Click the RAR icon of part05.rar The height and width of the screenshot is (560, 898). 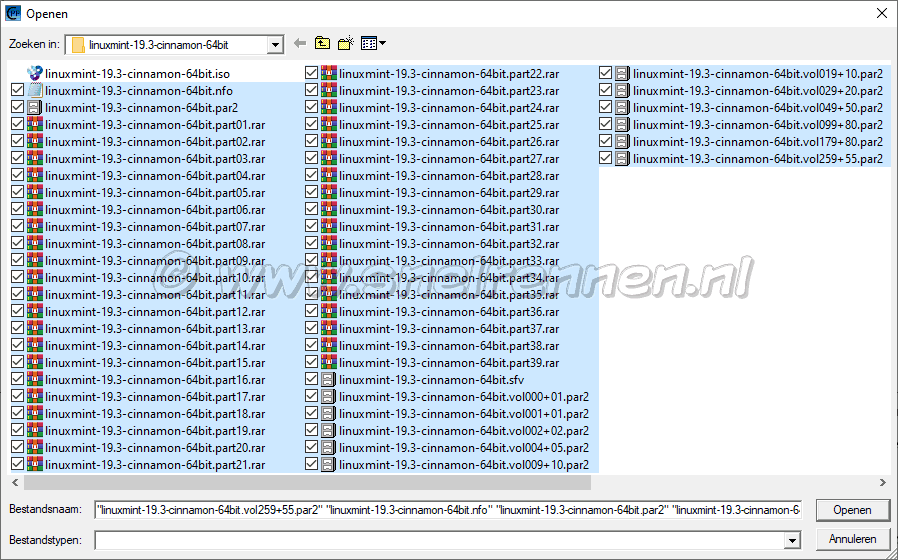[x=35, y=192]
